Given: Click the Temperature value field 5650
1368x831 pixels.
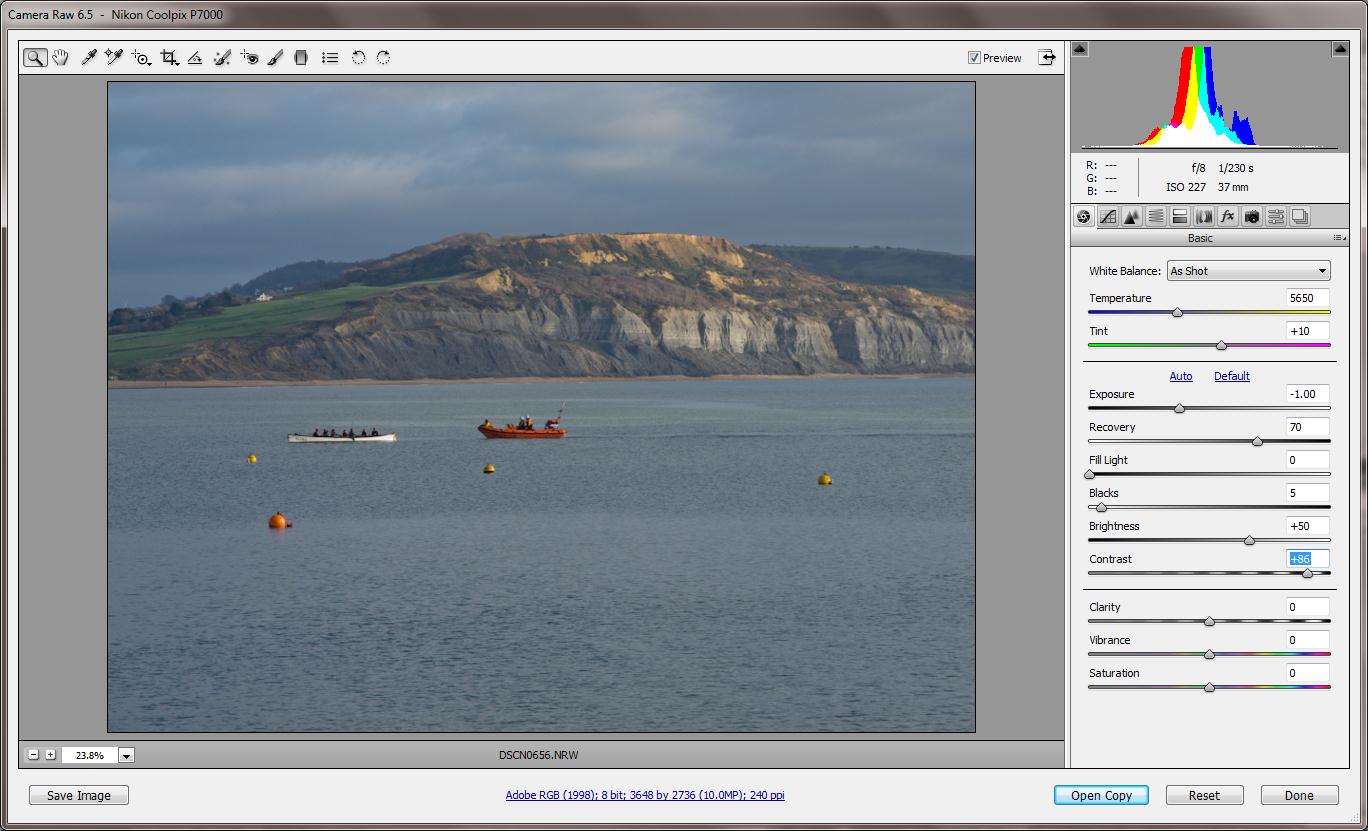Looking at the screenshot, I should (x=1307, y=298).
